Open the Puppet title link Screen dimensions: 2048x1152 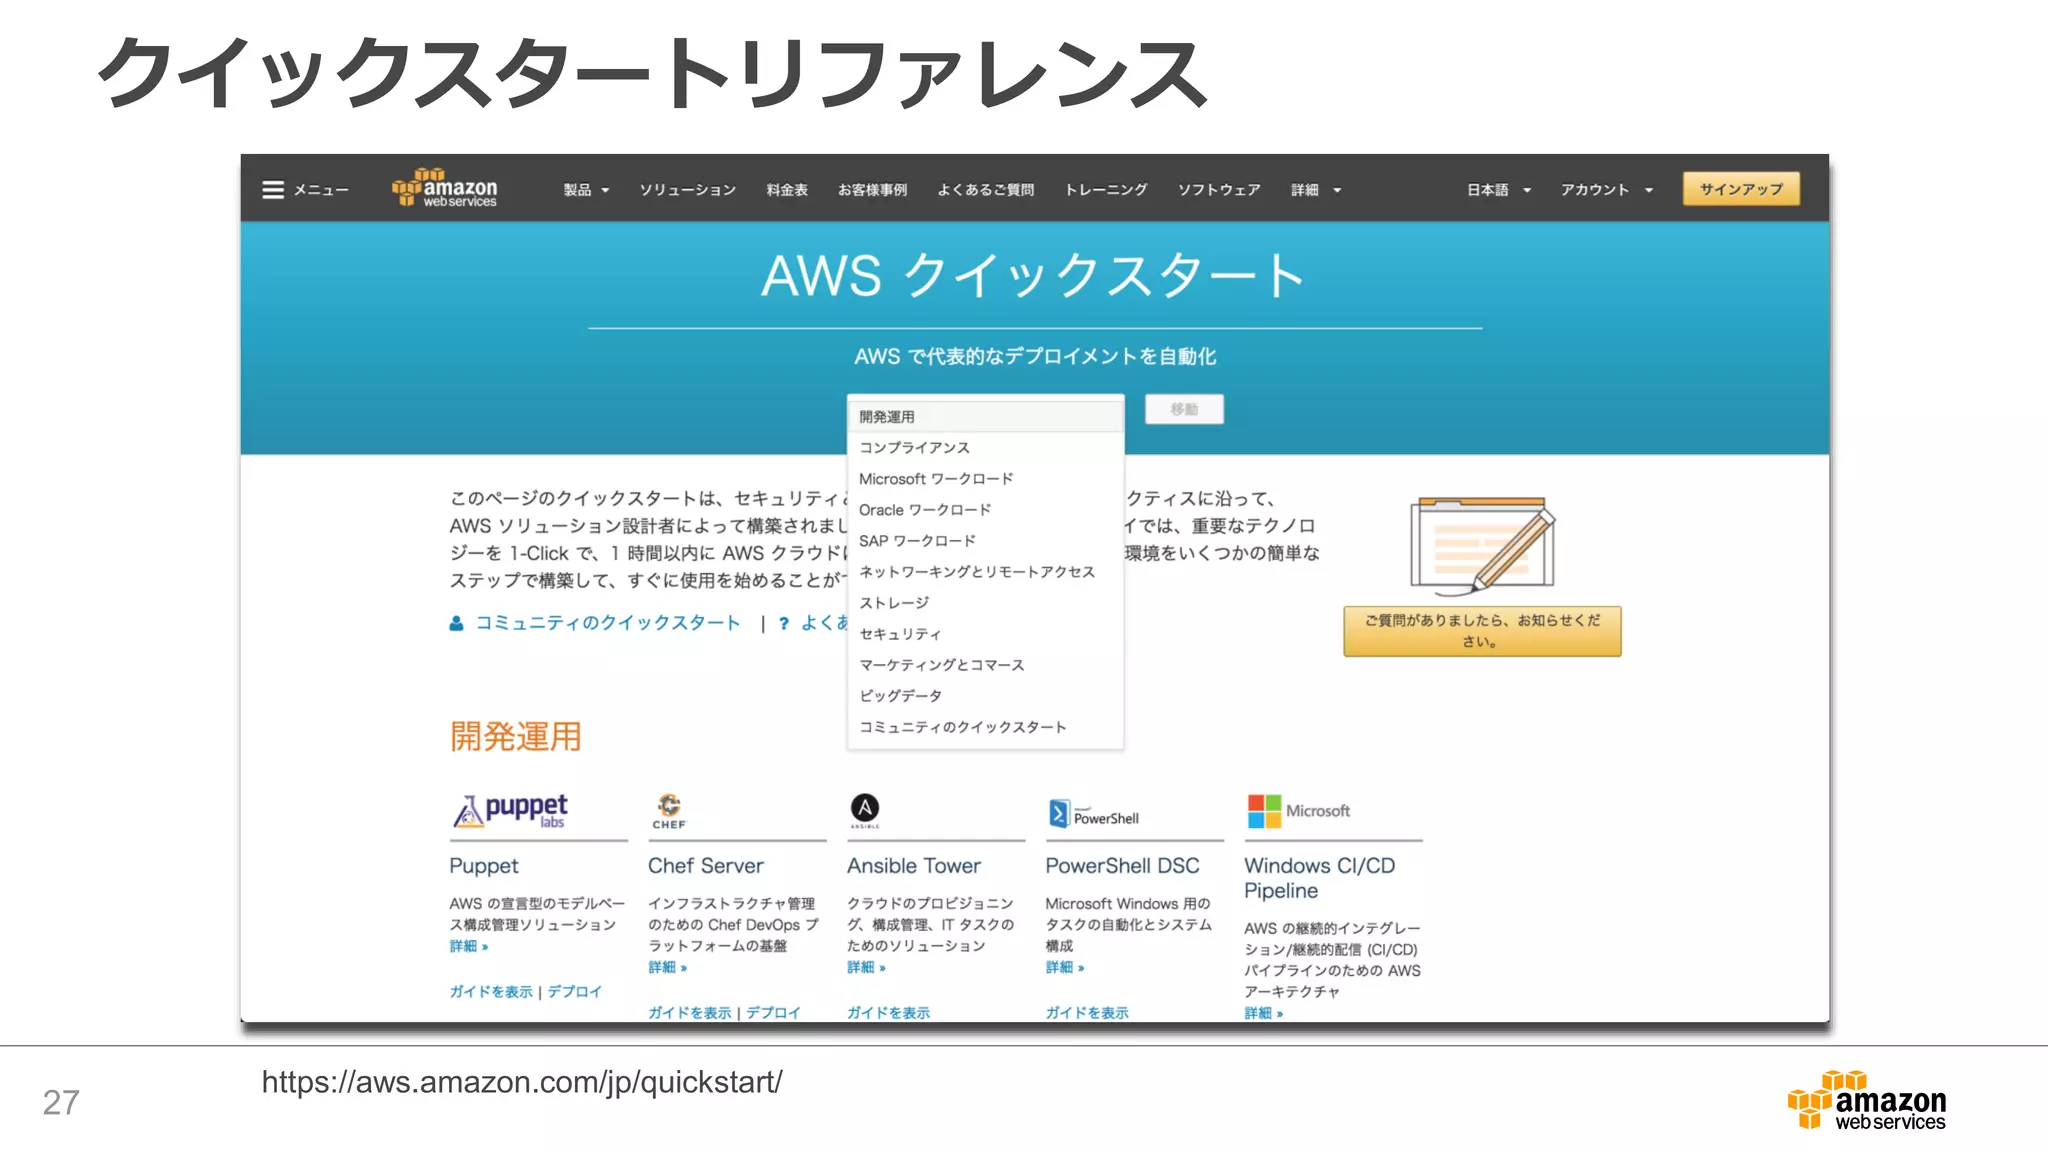[484, 866]
